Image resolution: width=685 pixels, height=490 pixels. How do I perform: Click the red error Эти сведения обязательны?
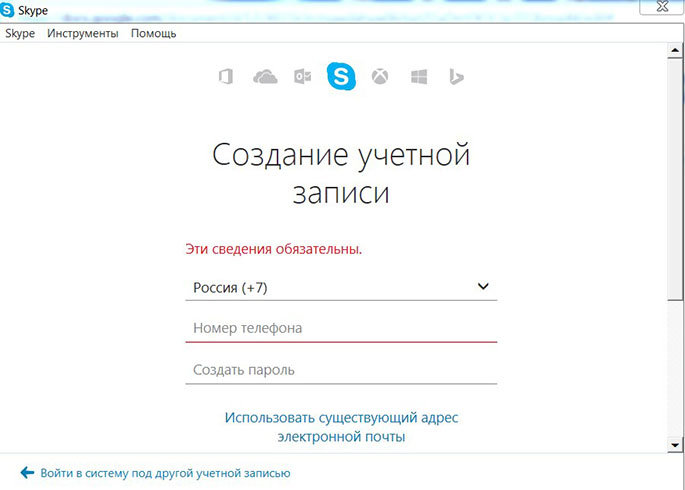(x=273, y=249)
